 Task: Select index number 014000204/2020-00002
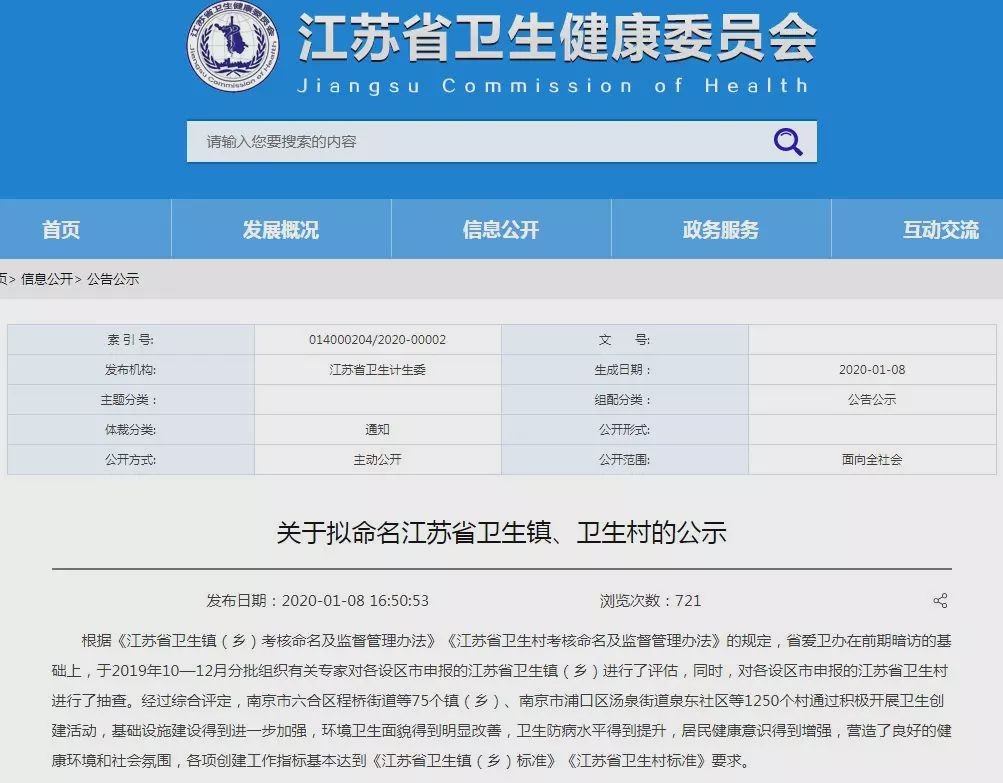[377, 340]
